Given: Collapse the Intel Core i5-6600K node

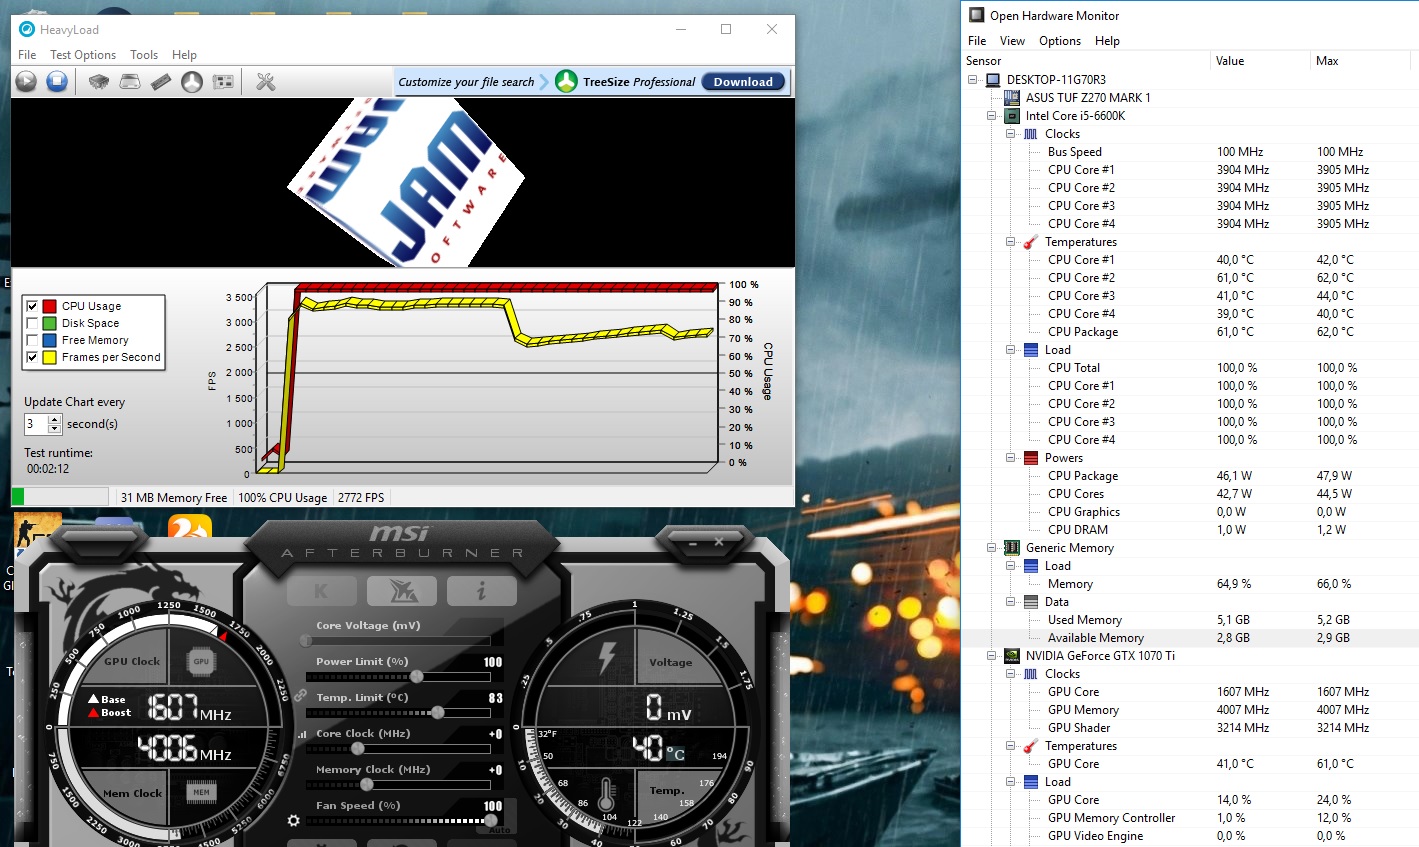Looking at the screenshot, I should [992, 116].
